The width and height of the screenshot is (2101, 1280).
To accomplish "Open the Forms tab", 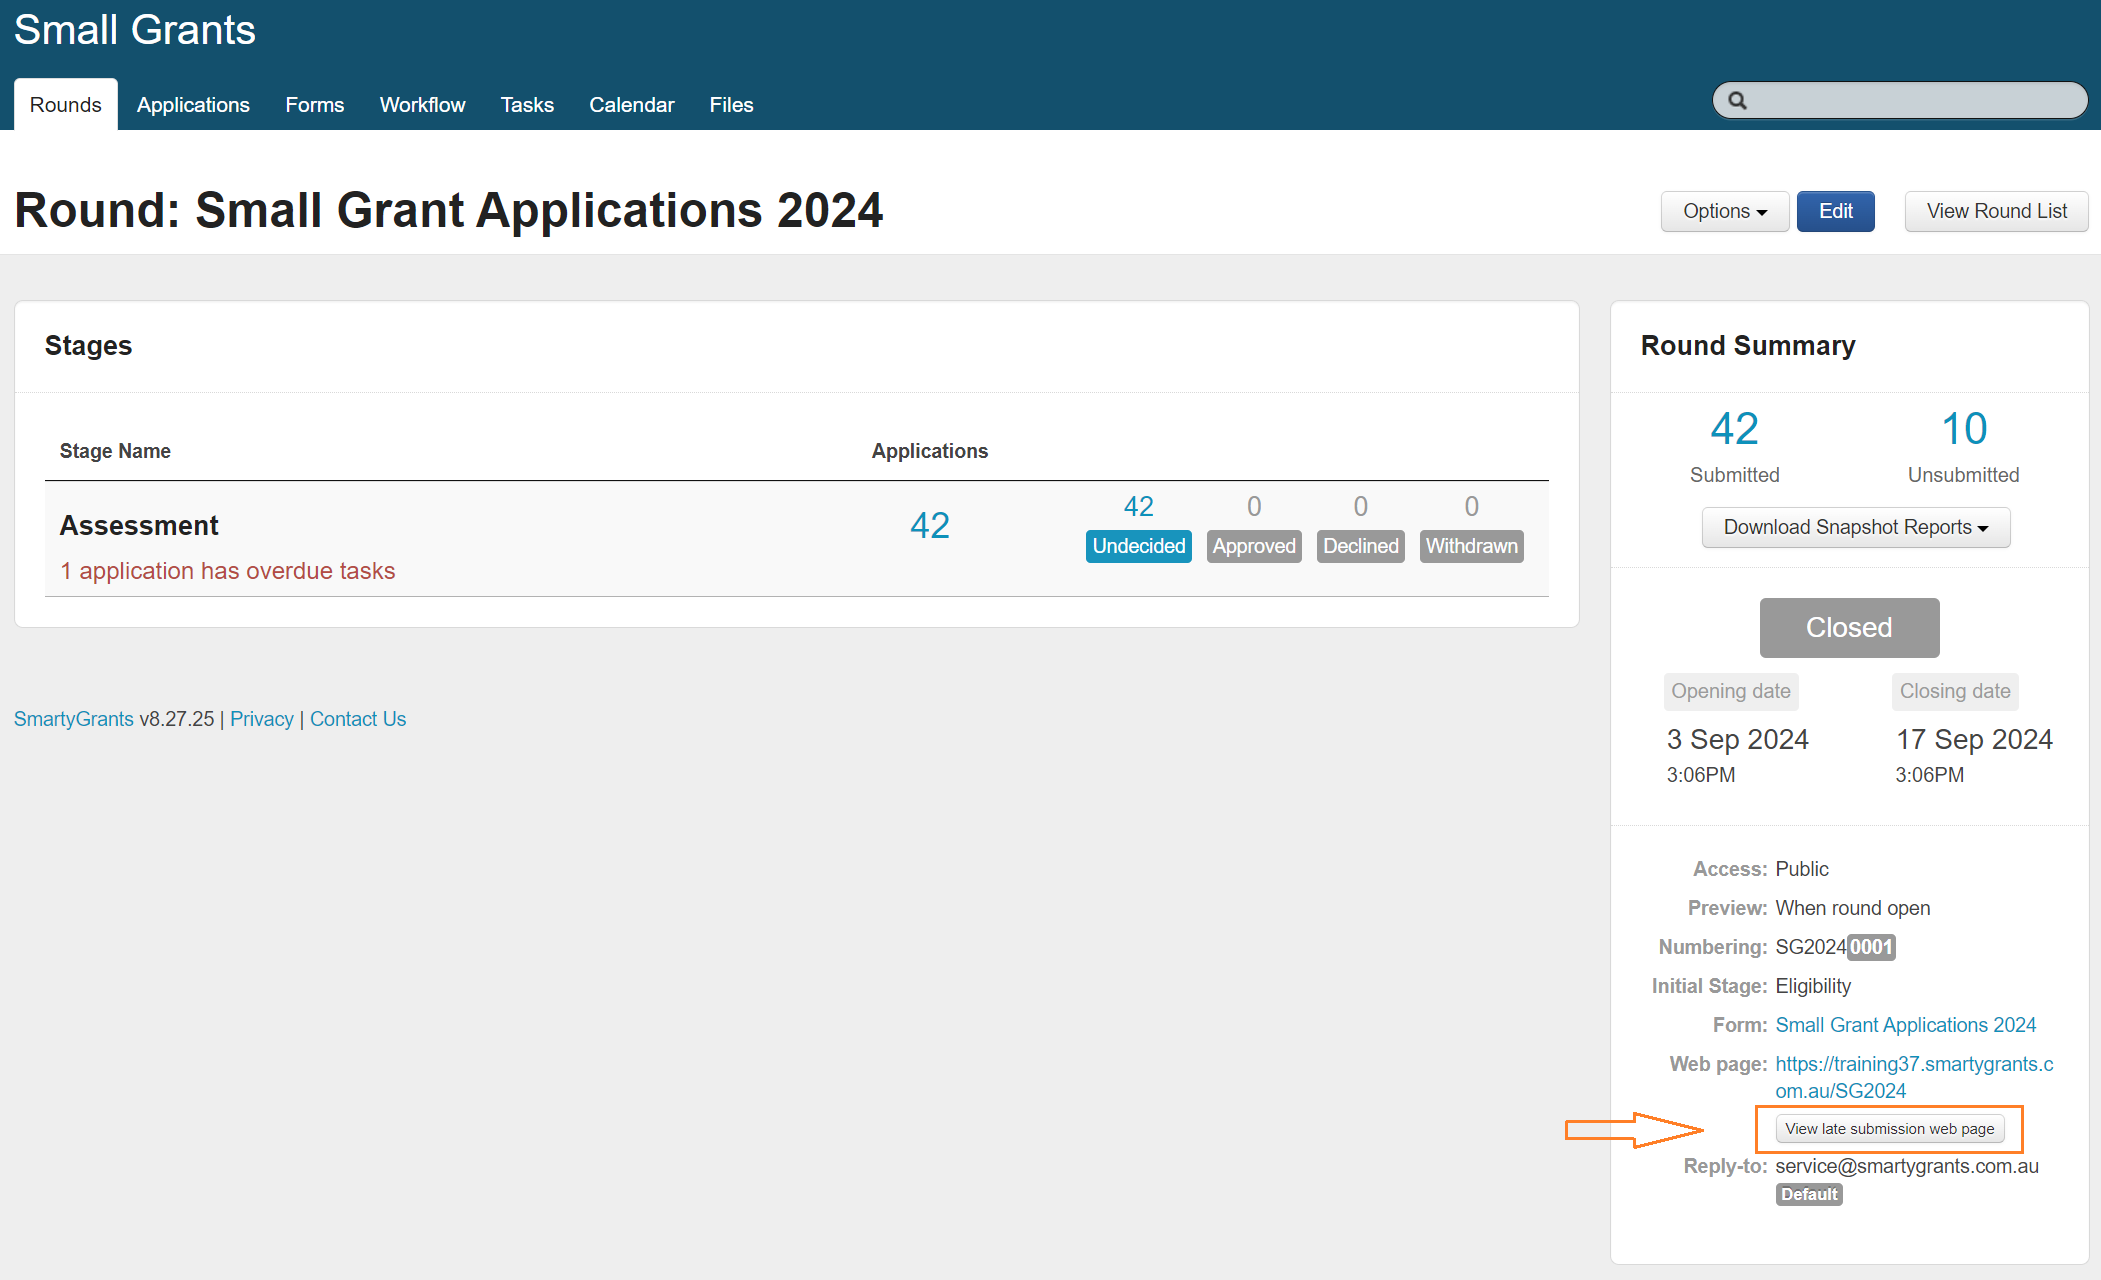I will (314, 105).
